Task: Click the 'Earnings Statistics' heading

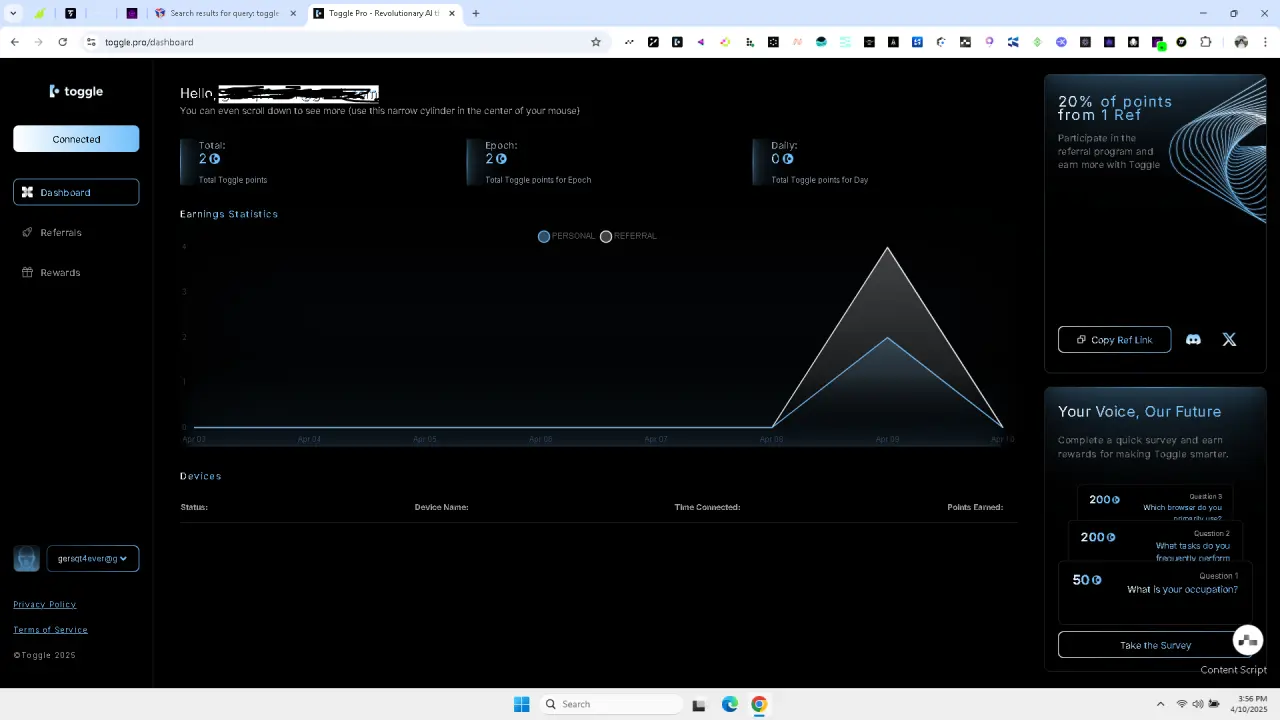Action: [x=229, y=214]
